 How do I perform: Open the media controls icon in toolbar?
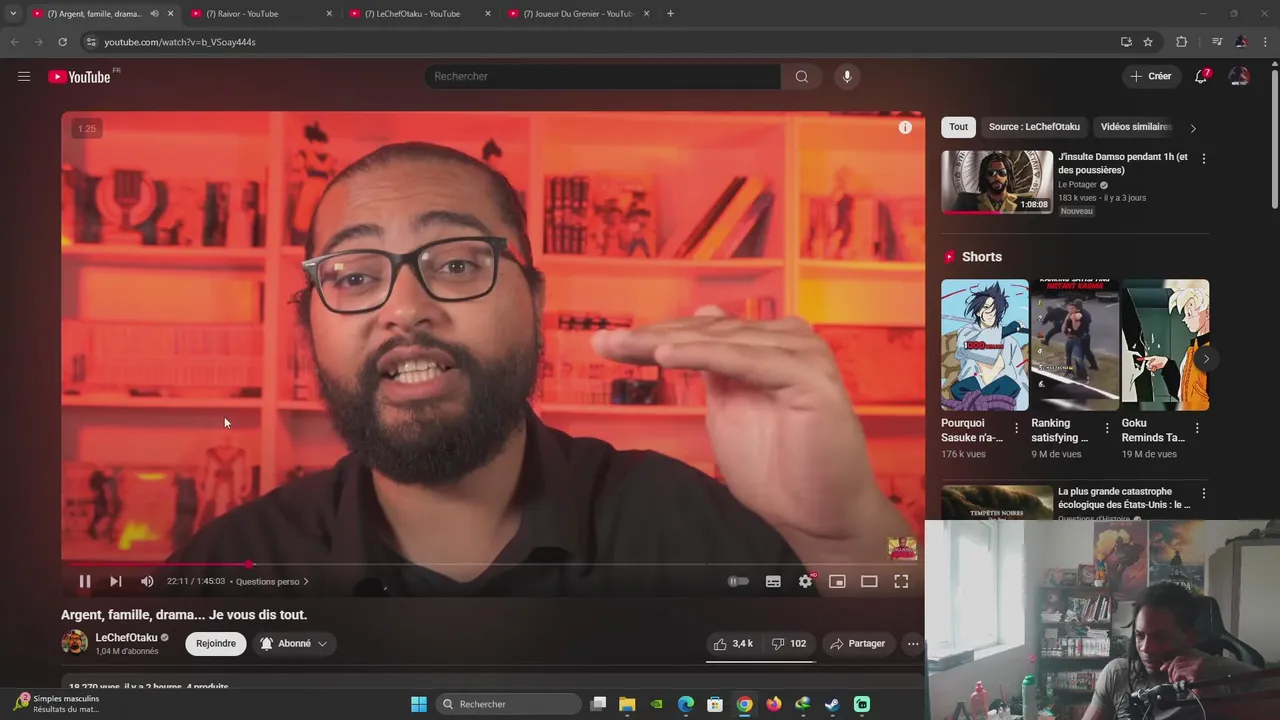pos(1217,42)
